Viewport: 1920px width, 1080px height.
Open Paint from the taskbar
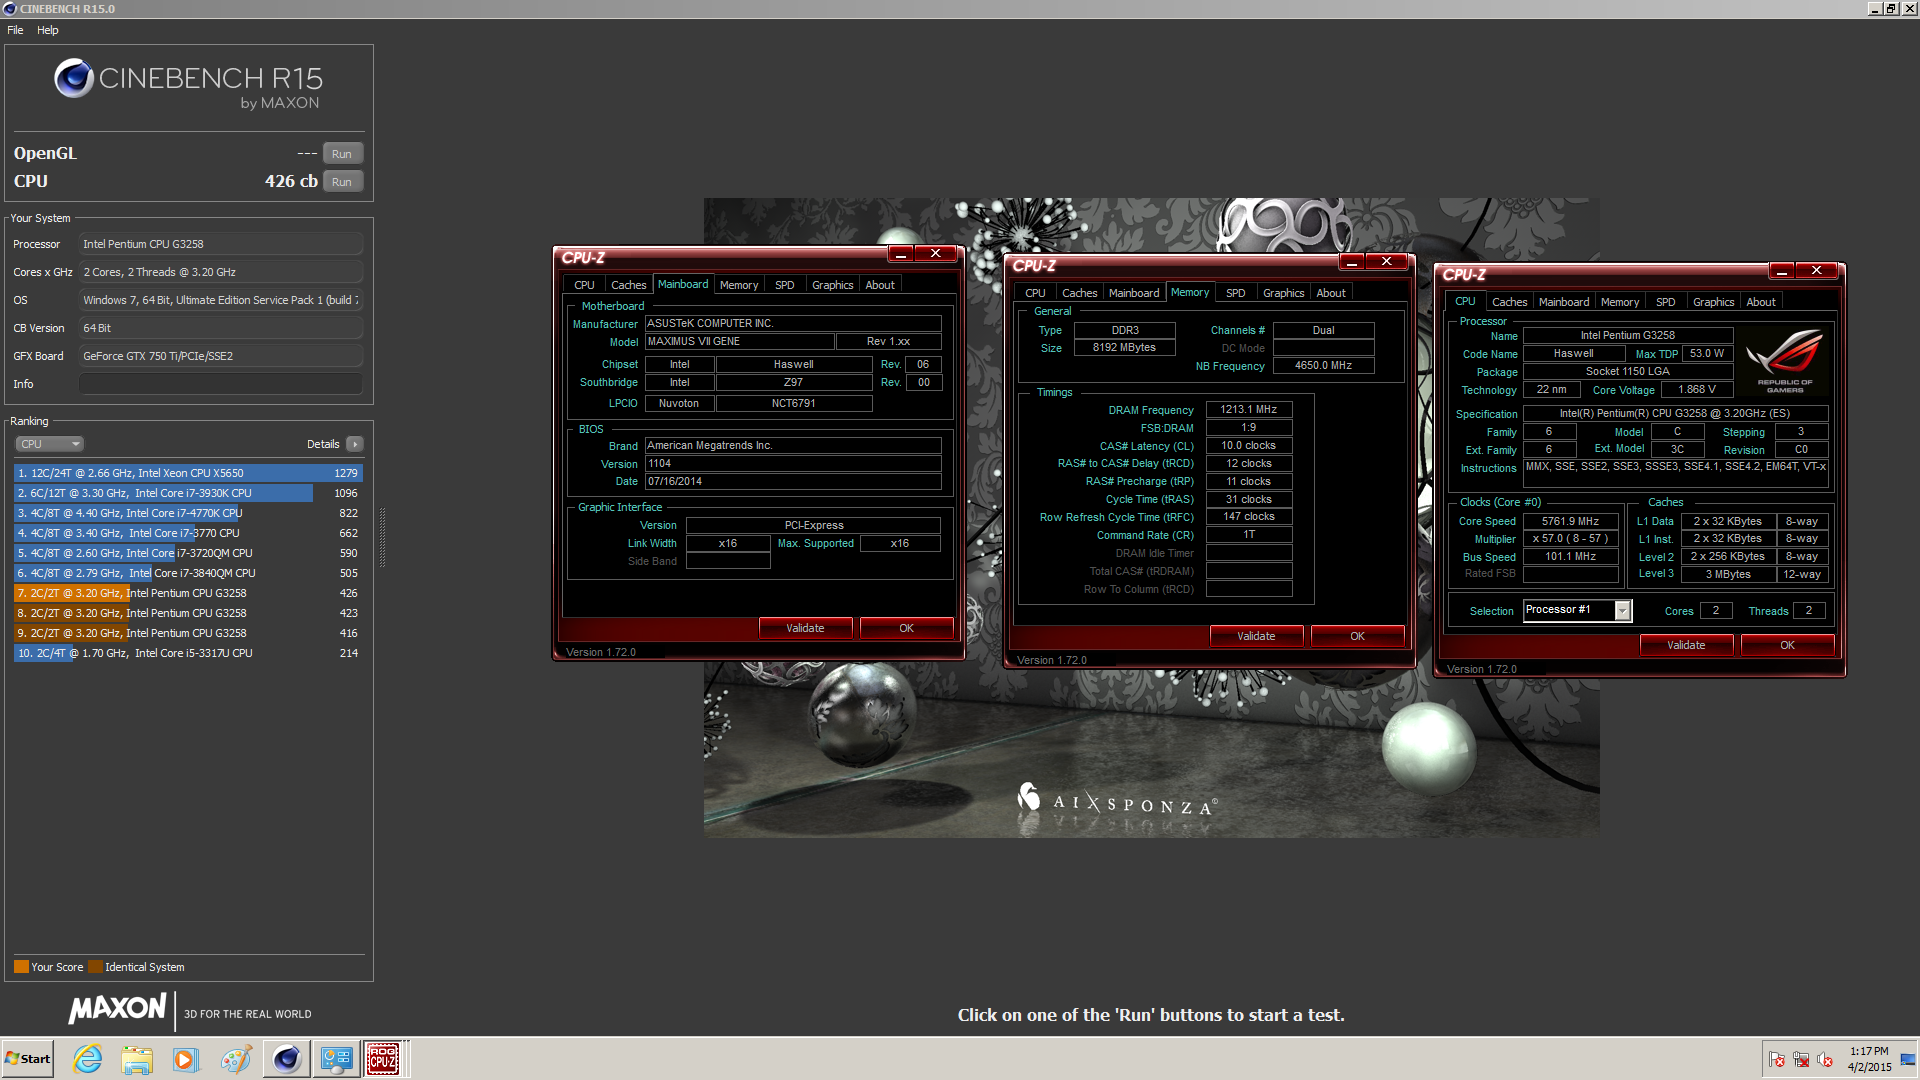click(x=236, y=1059)
